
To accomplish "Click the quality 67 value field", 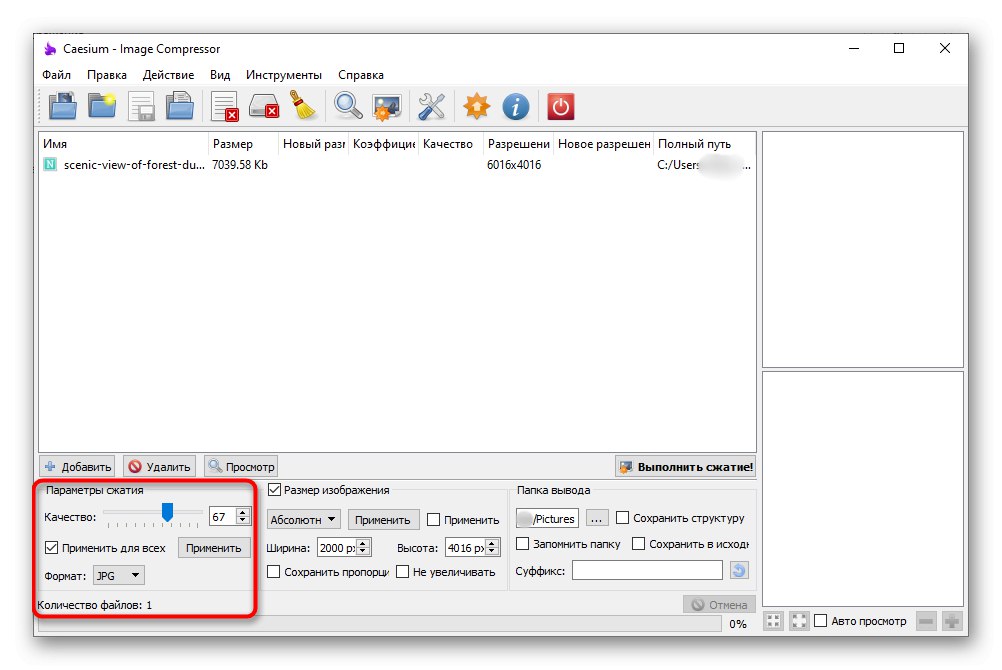I will (x=222, y=517).
